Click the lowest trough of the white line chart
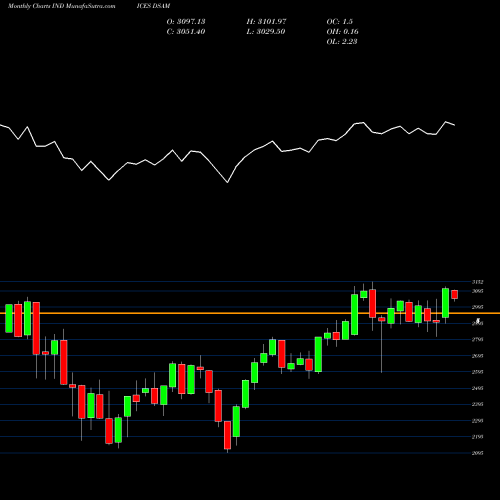This screenshot has width=500, height=500. [228, 182]
